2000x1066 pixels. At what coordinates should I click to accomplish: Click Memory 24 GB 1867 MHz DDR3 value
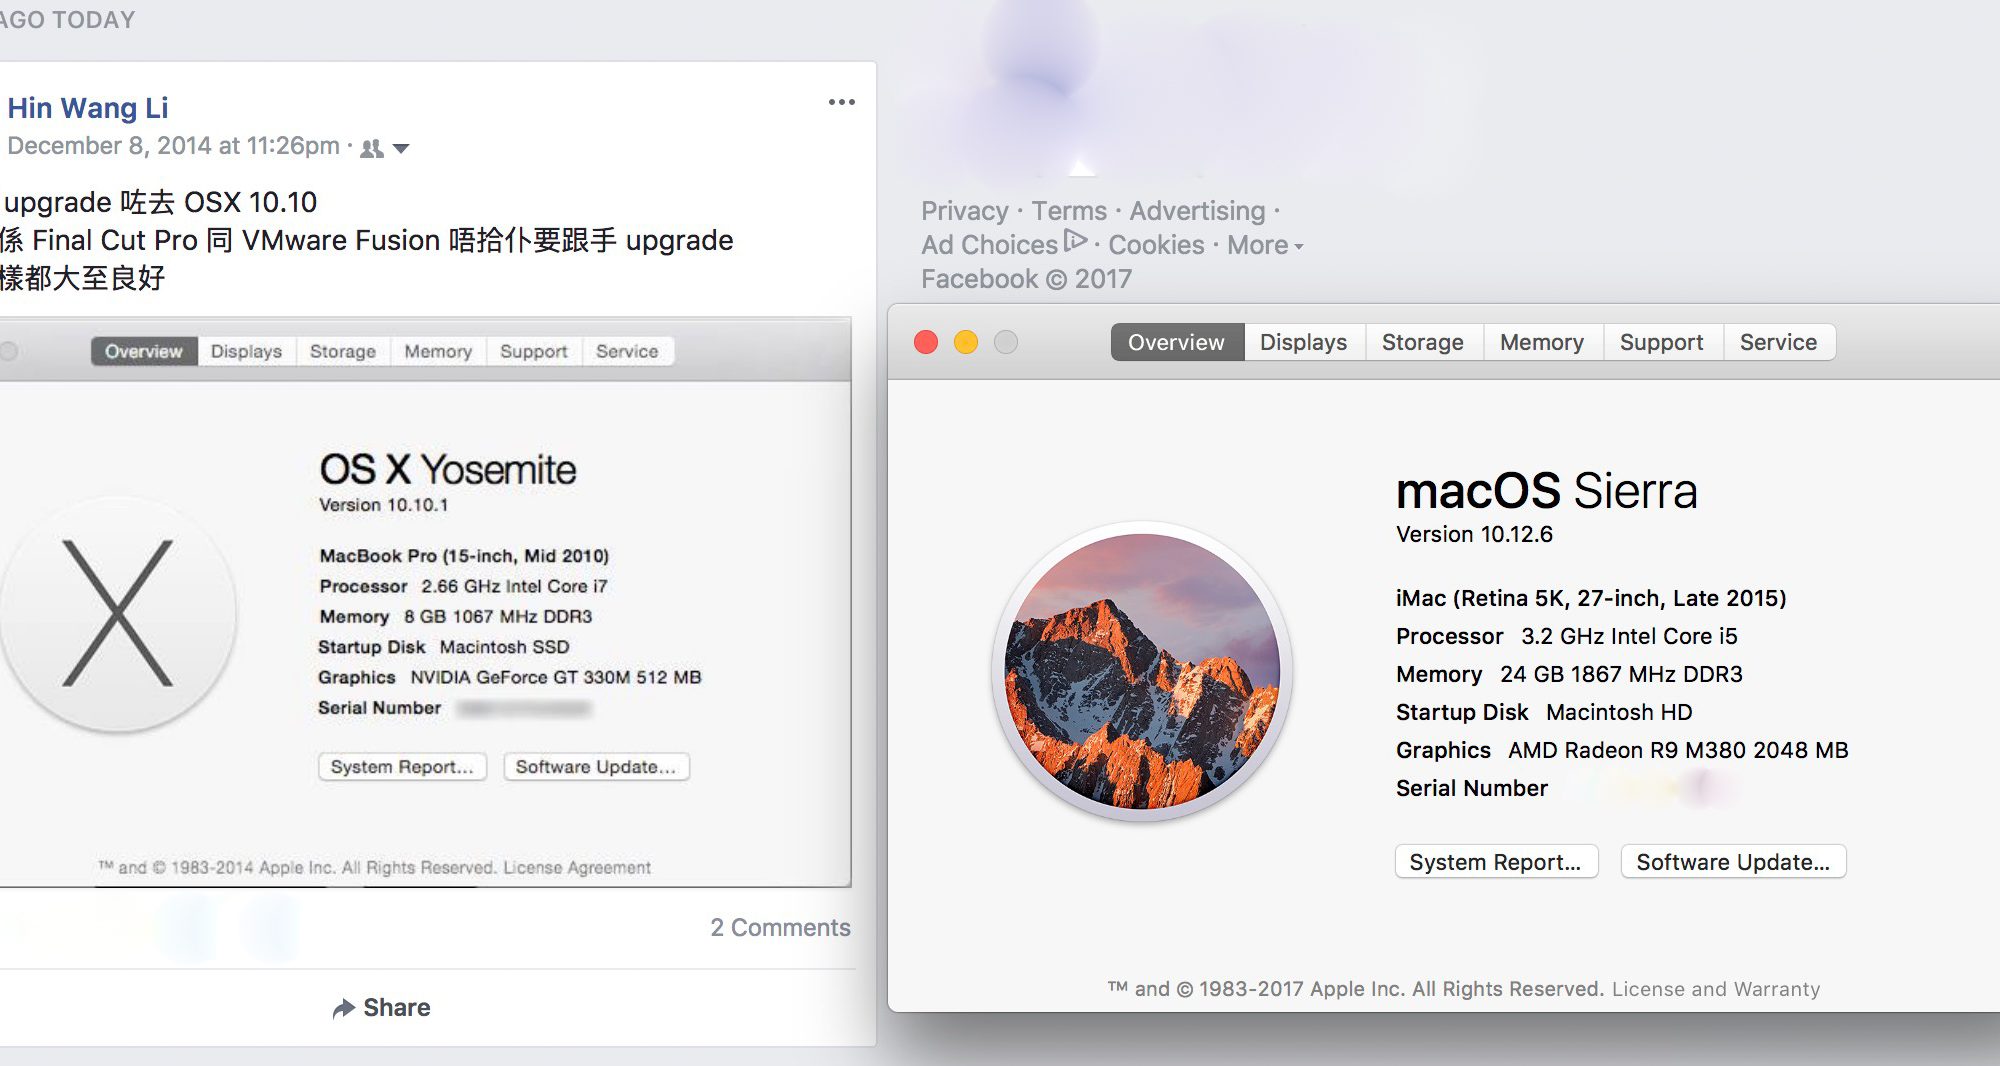(x=1621, y=674)
